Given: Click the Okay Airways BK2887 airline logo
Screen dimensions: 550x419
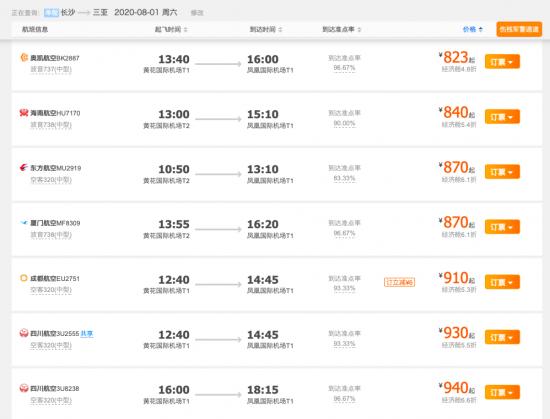Looking at the screenshot, I should pos(24,58).
